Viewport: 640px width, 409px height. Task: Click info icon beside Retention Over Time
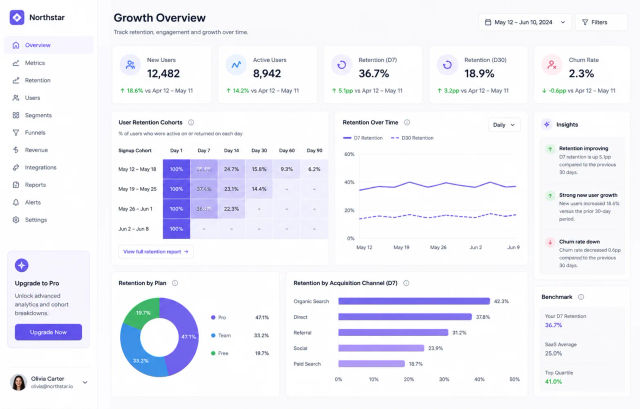pos(407,122)
